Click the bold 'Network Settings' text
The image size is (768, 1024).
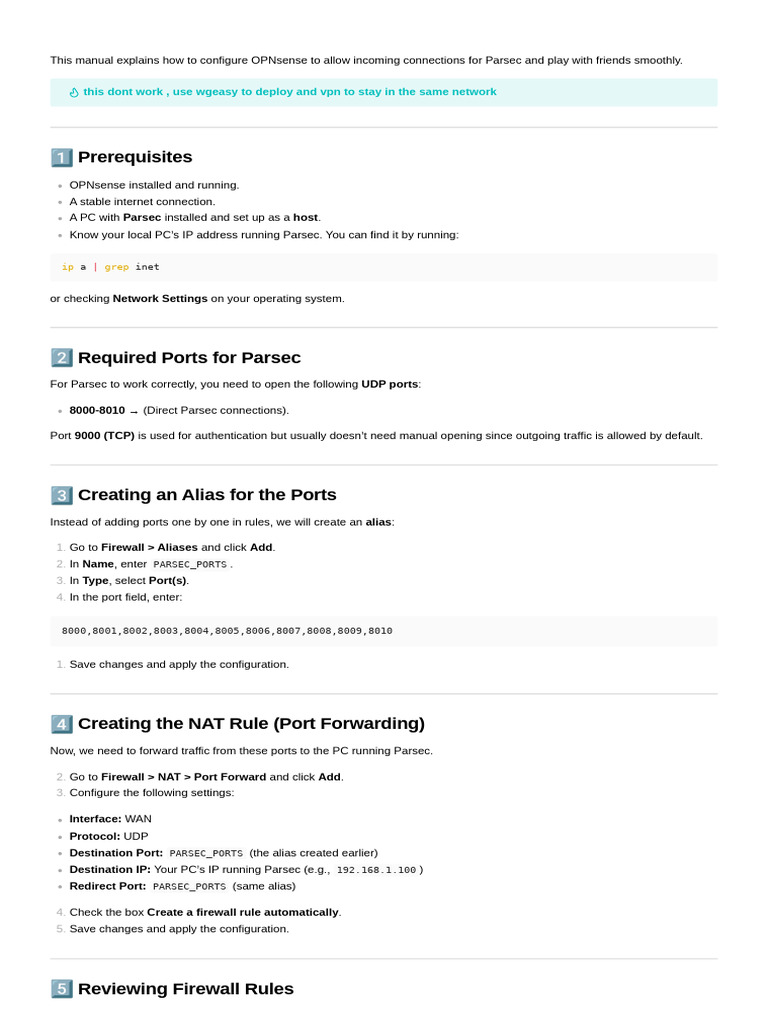[x=160, y=298]
